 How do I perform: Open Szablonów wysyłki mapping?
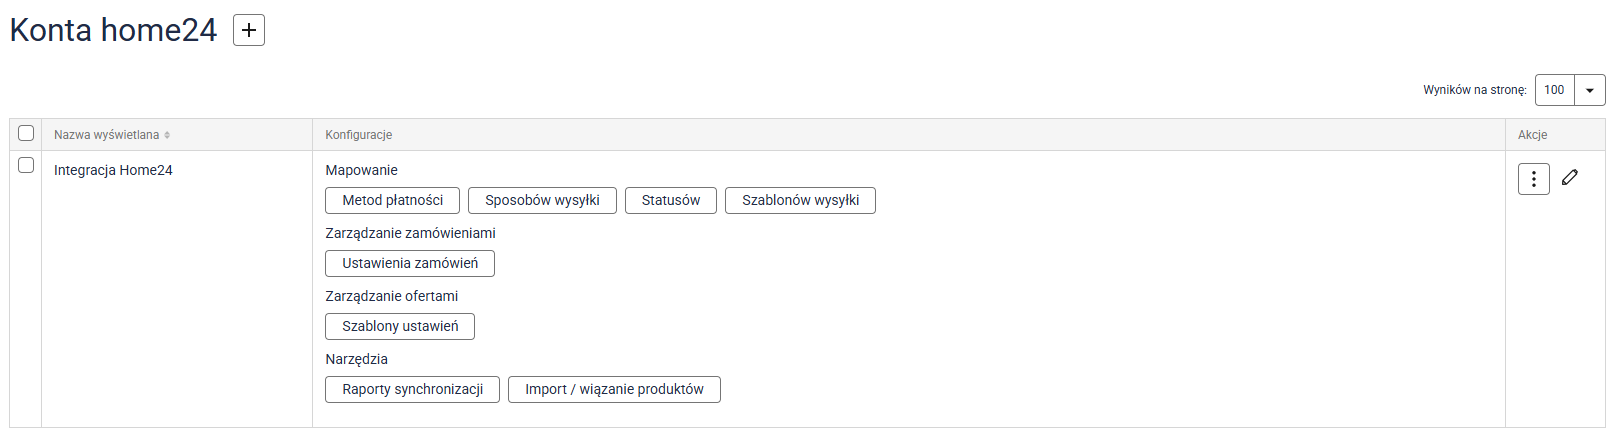[800, 200]
